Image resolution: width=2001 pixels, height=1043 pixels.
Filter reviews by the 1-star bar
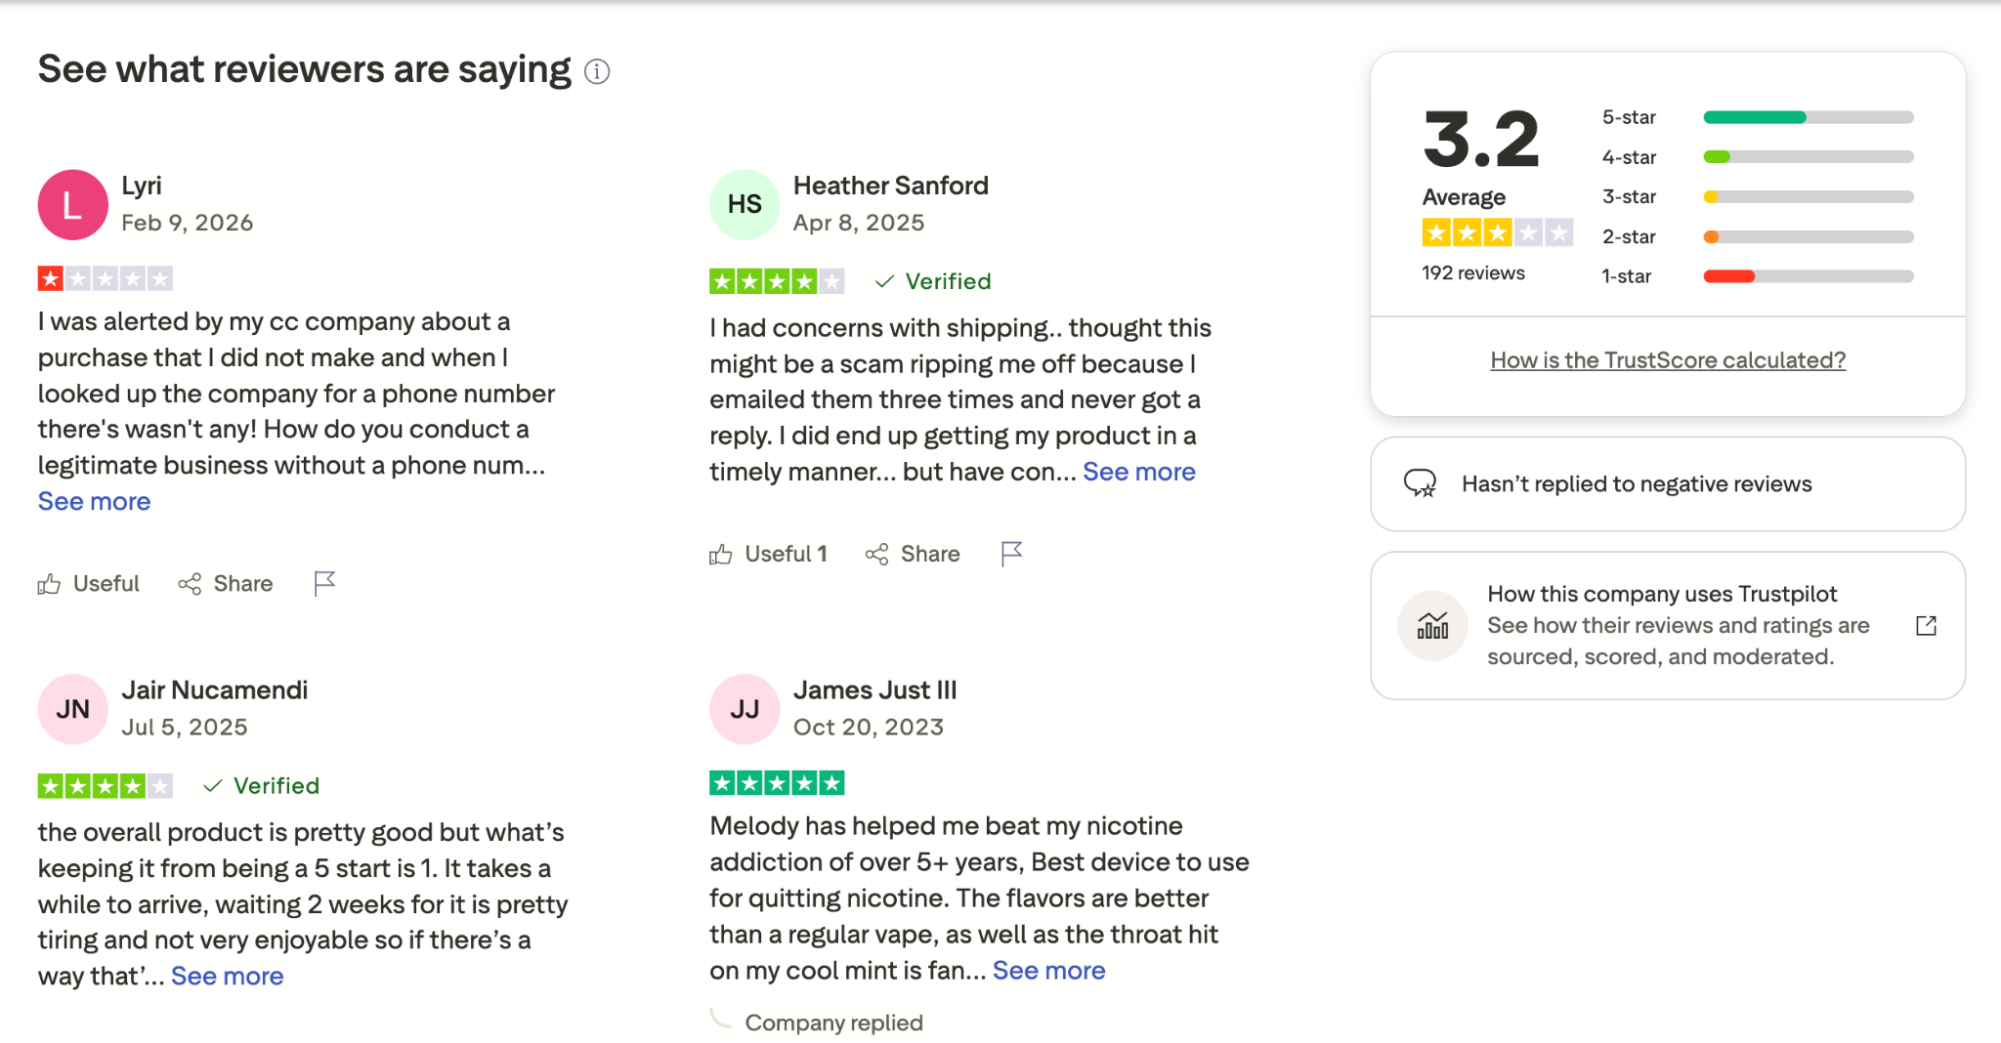click(1808, 276)
